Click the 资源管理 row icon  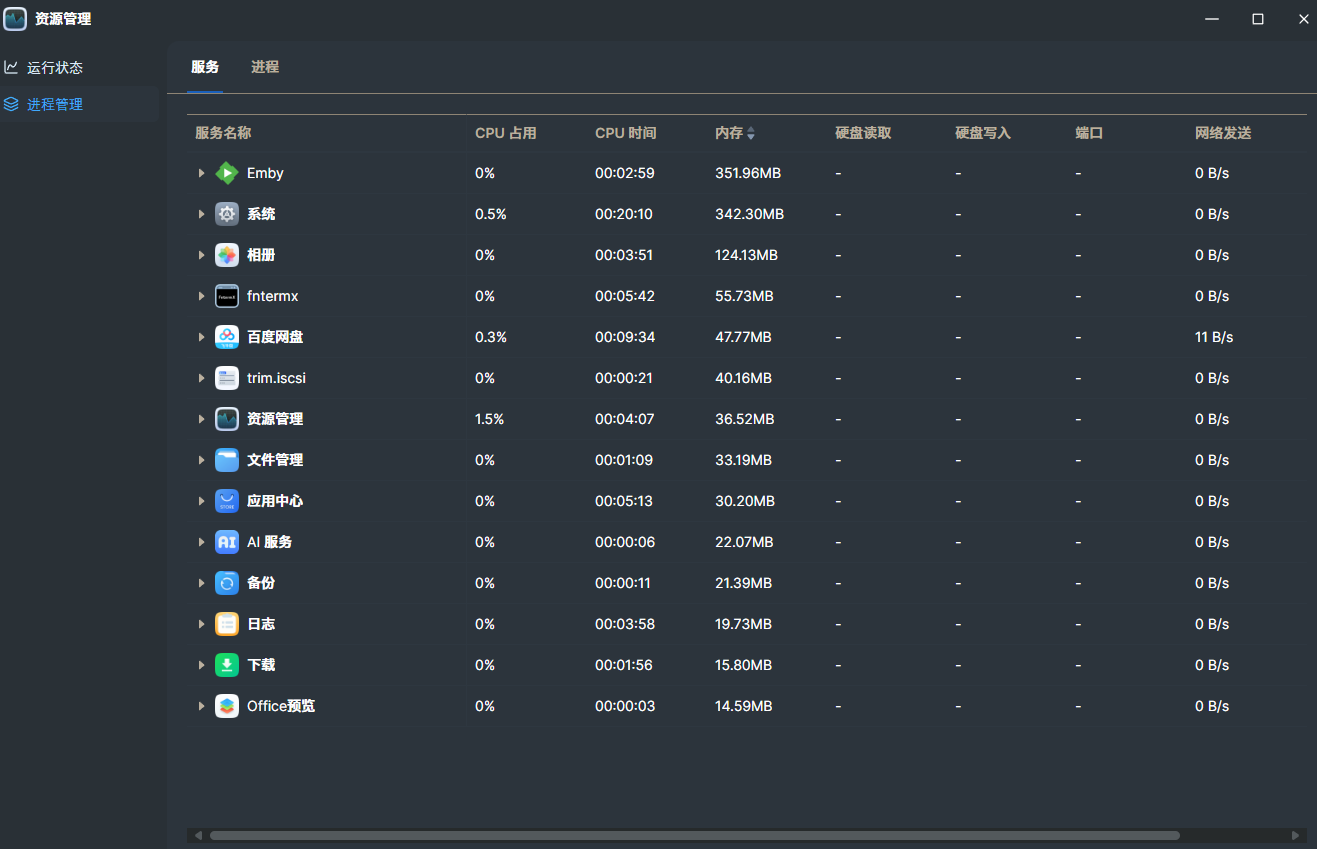tap(227, 419)
